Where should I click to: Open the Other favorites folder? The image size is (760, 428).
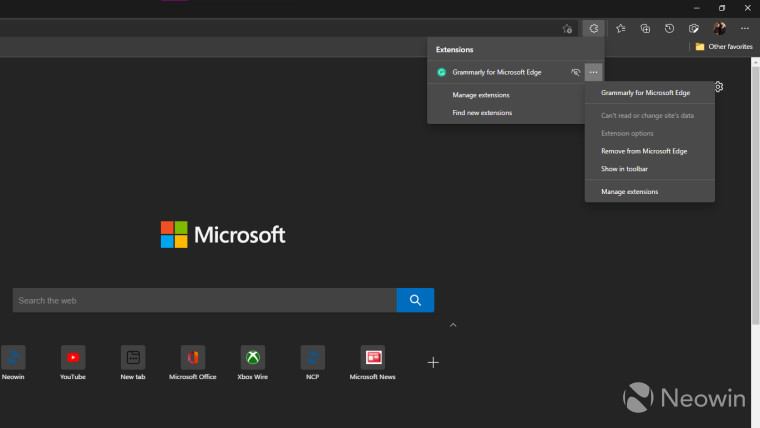724,47
